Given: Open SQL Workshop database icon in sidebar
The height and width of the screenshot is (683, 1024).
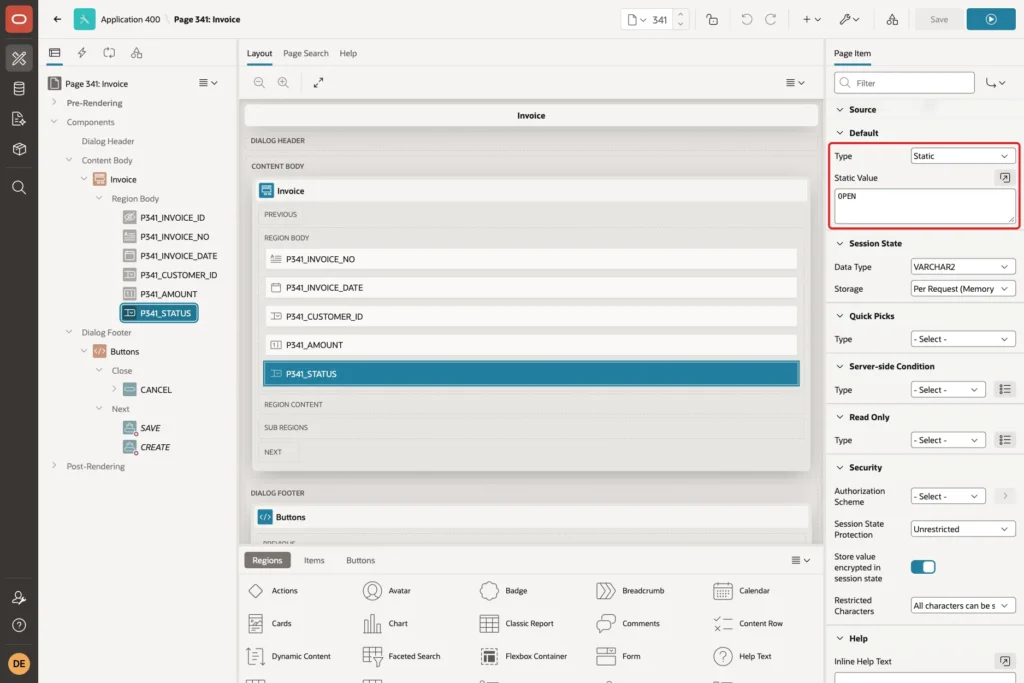Looking at the screenshot, I should tap(19, 89).
